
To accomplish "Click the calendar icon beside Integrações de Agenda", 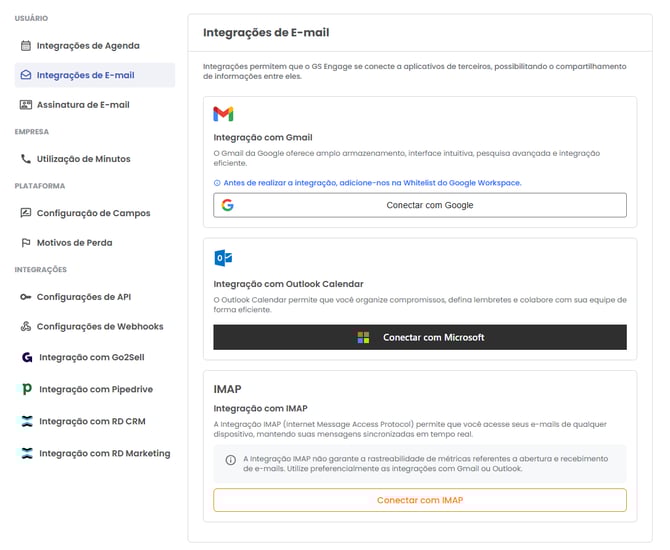I will point(26,46).
